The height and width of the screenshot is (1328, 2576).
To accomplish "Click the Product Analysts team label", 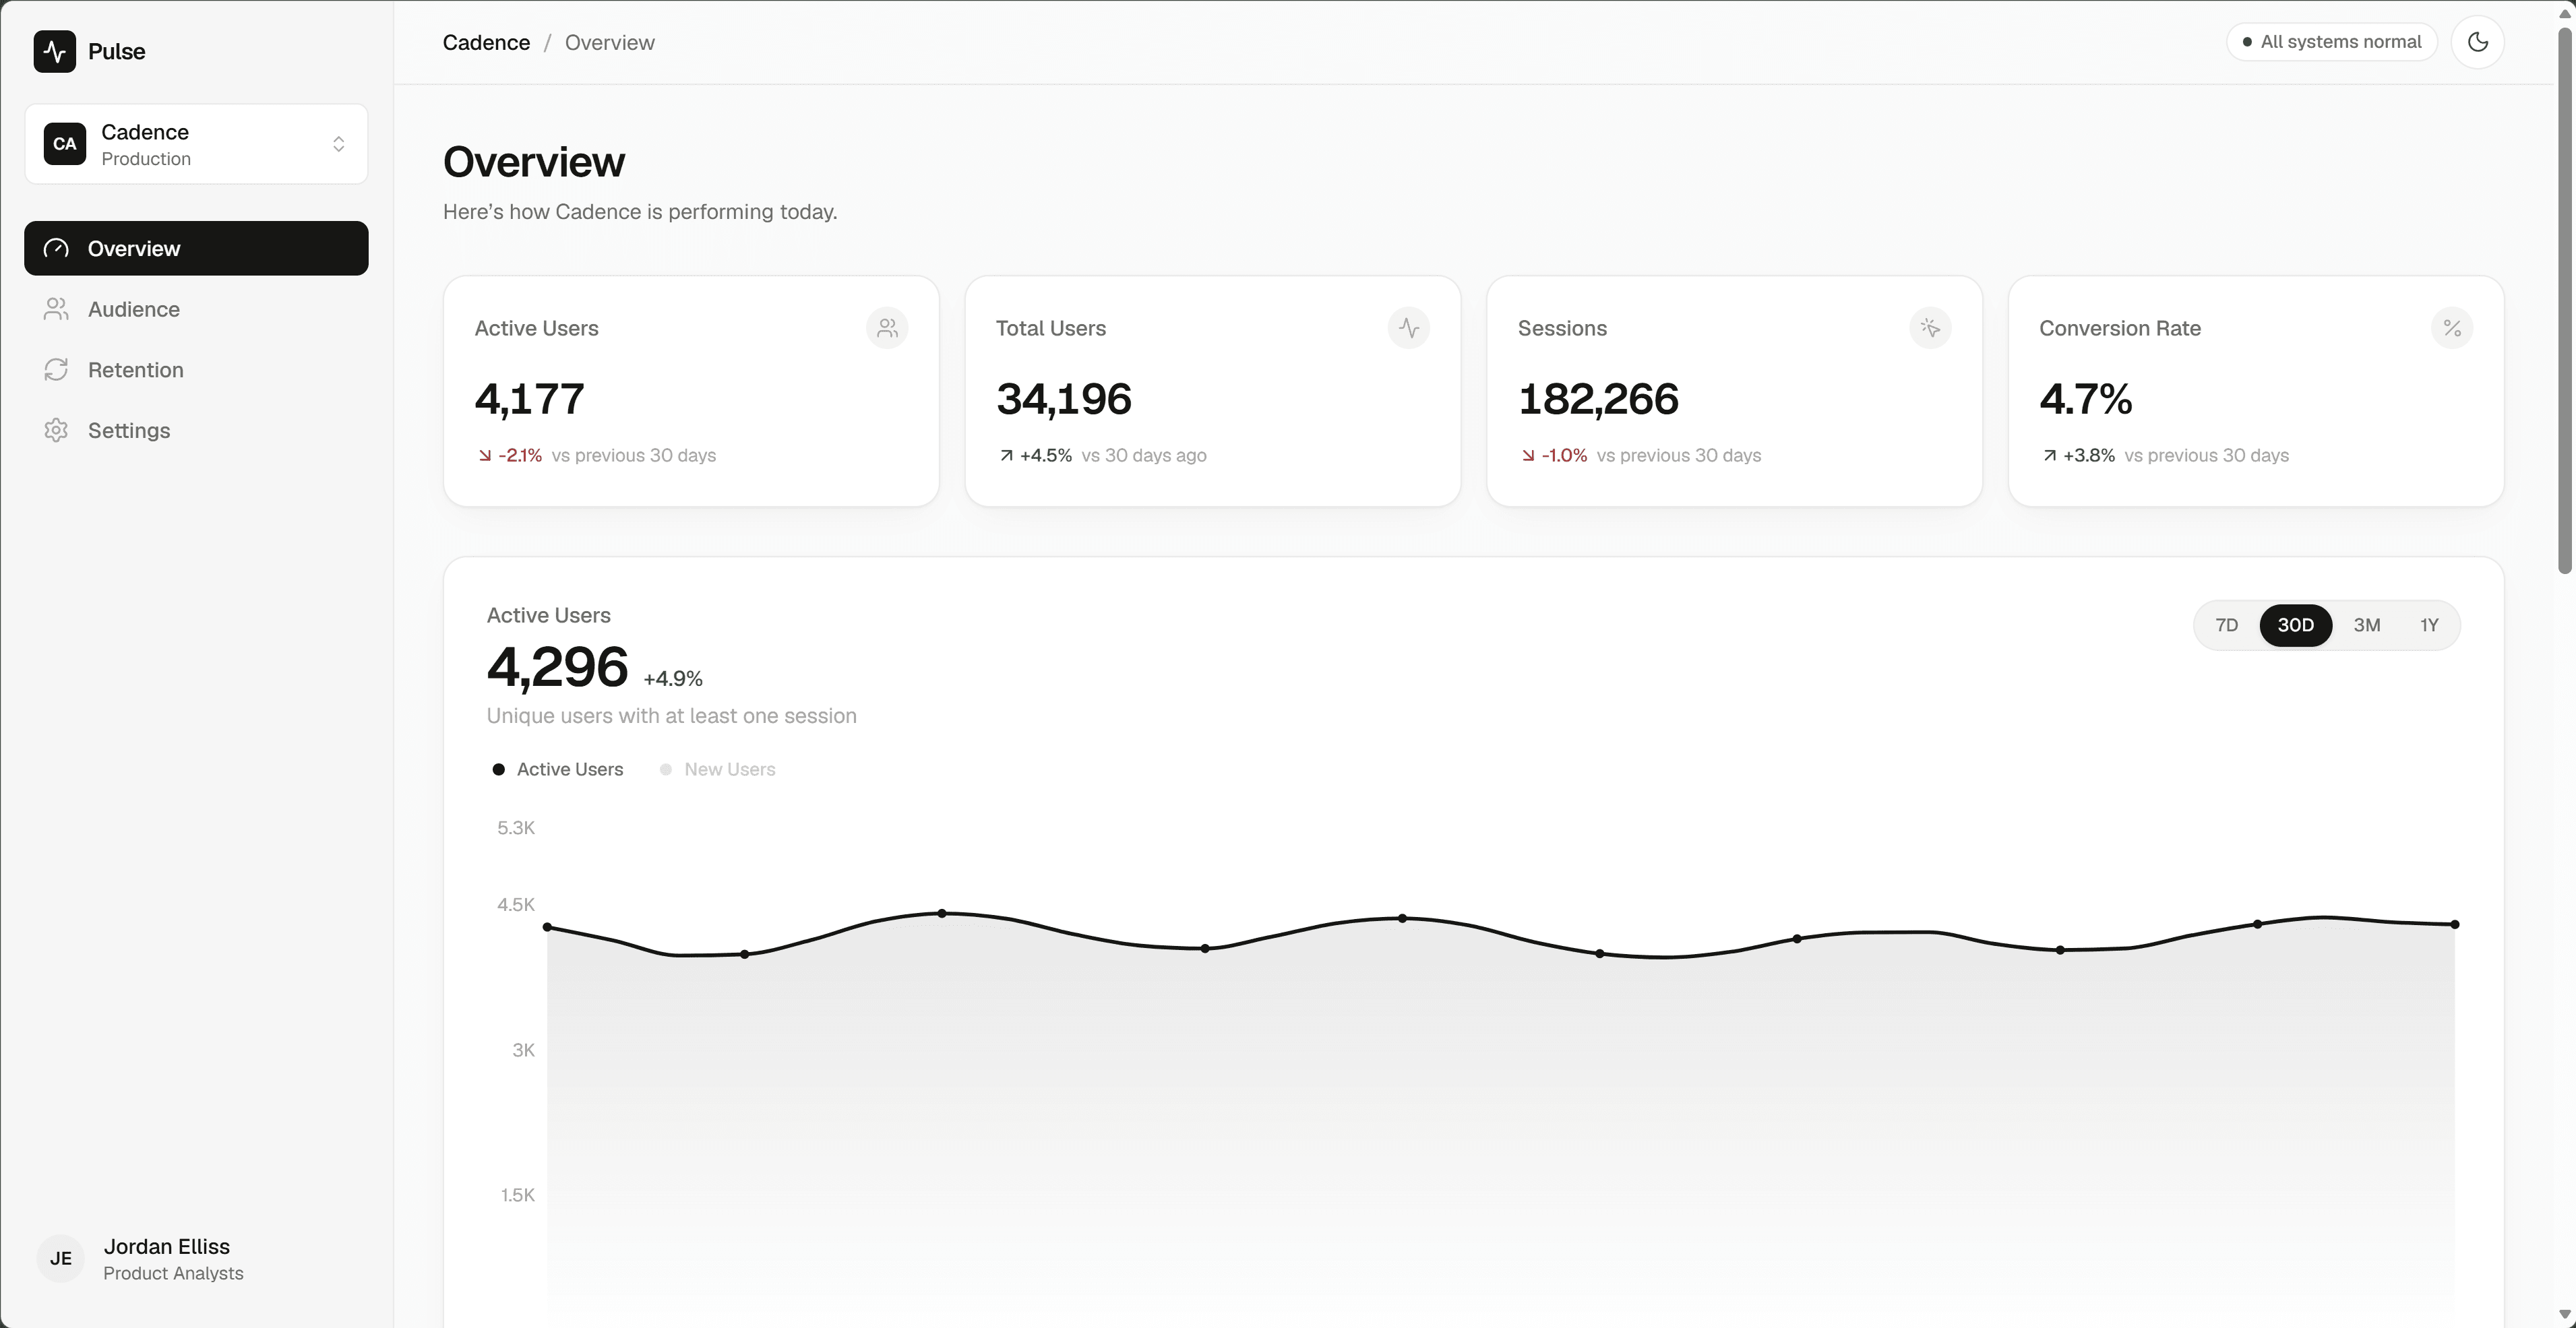I will [x=173, y=1273].
